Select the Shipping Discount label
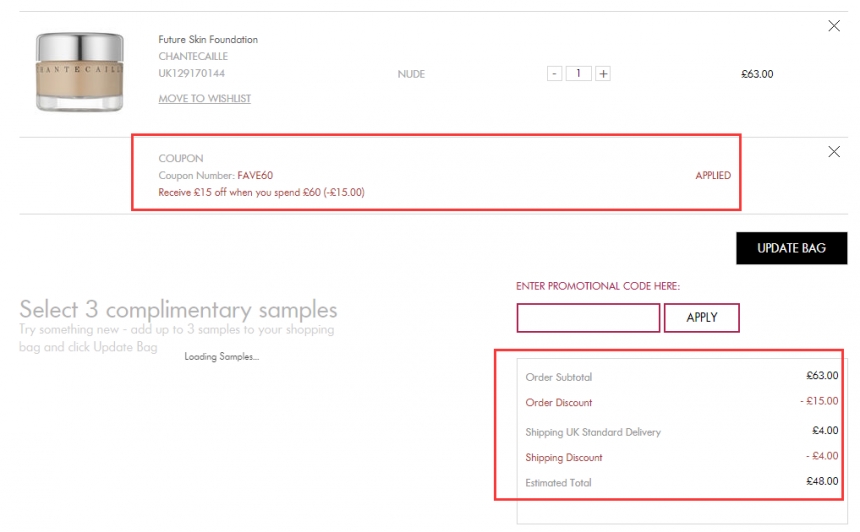The image size is (860, 532). [564, 457]
